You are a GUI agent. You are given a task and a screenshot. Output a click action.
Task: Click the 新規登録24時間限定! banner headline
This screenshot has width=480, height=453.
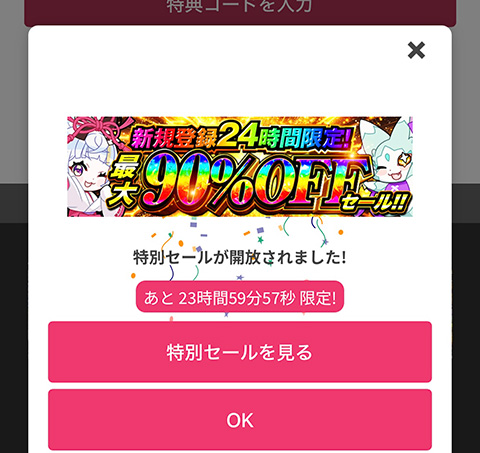coord(241,137)
